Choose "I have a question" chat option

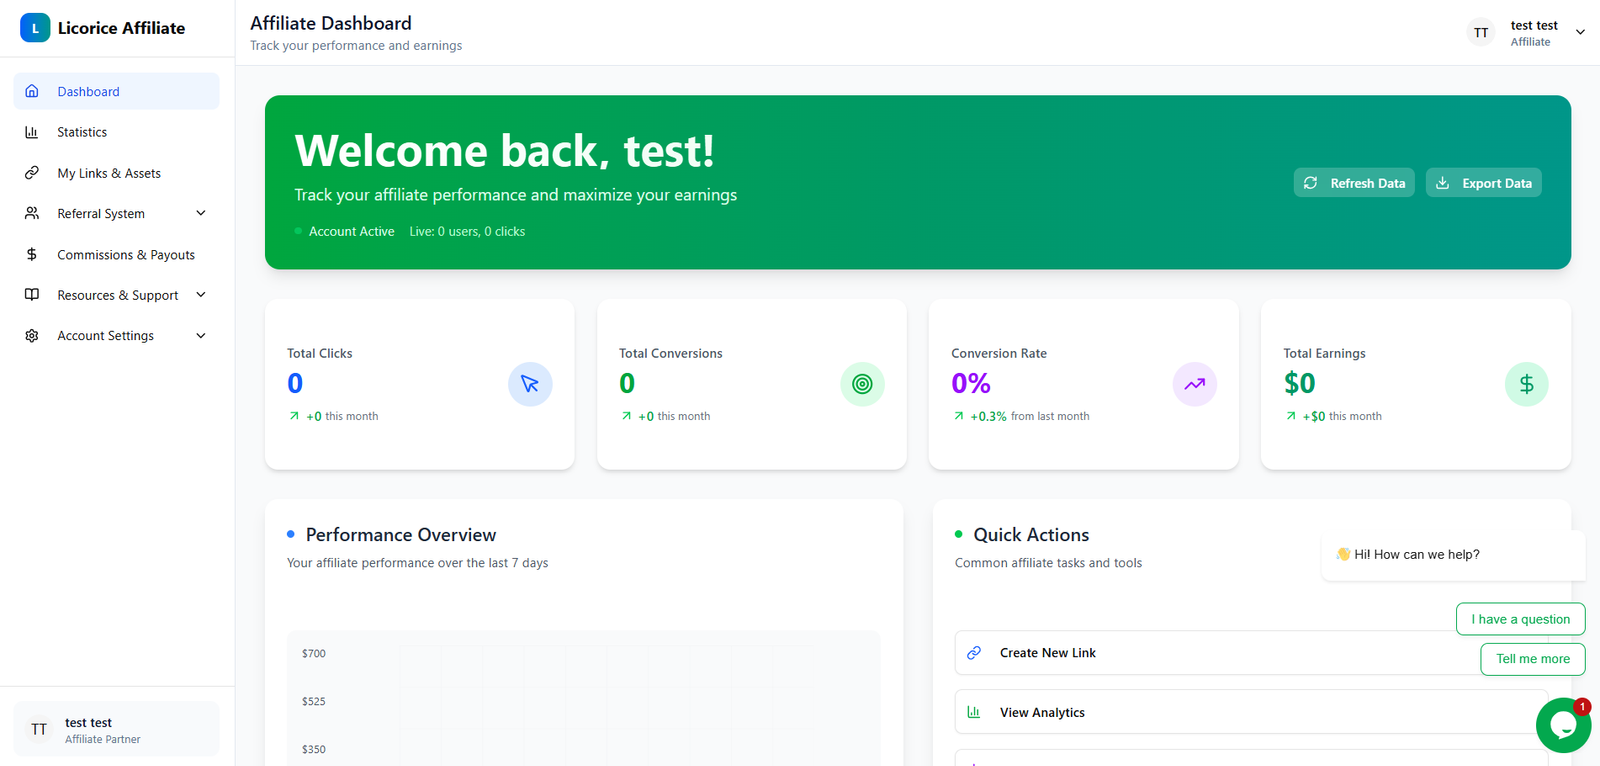(1520, 619)
